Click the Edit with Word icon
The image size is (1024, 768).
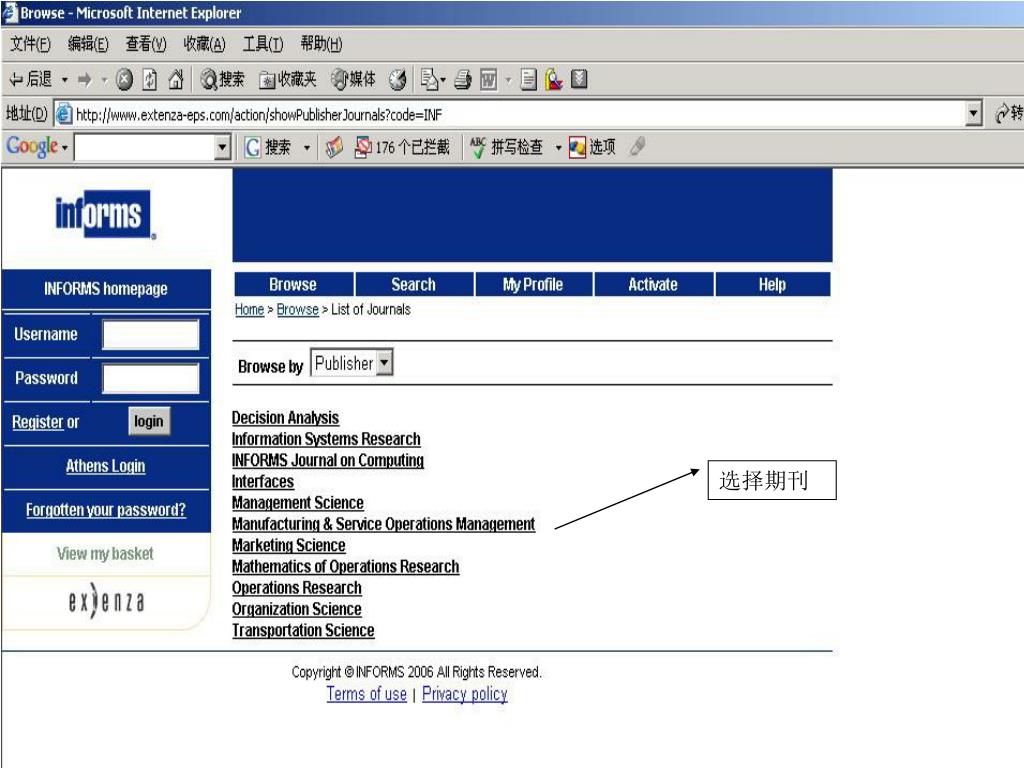(x=488, y=80)
